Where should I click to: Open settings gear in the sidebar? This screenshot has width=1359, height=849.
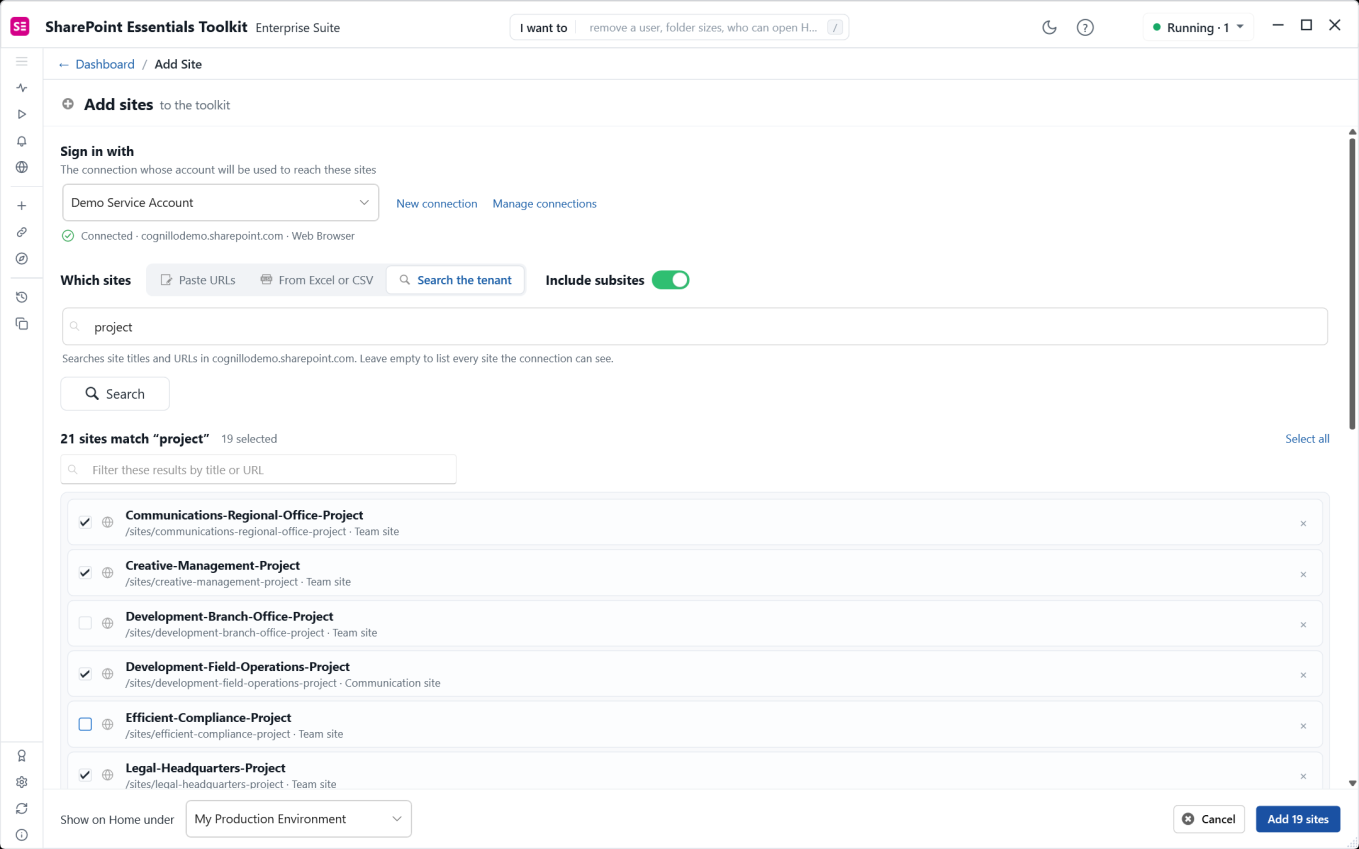point(21,782)
